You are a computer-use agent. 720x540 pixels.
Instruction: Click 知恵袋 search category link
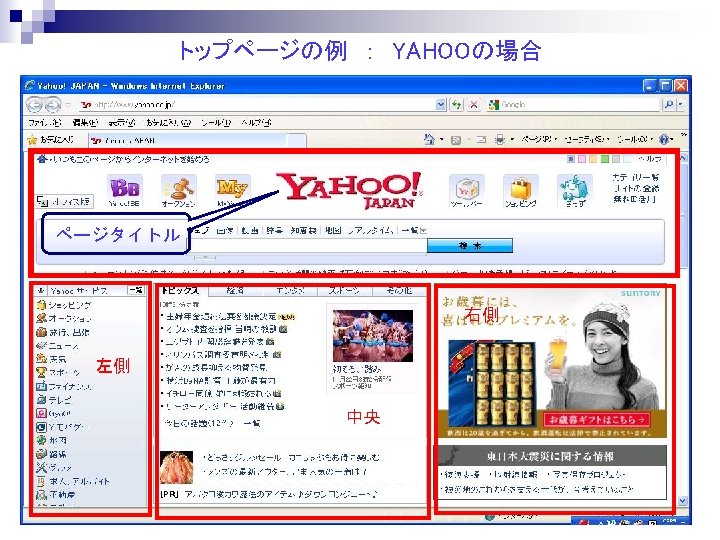pyautogui.click(x=303, y=231)
